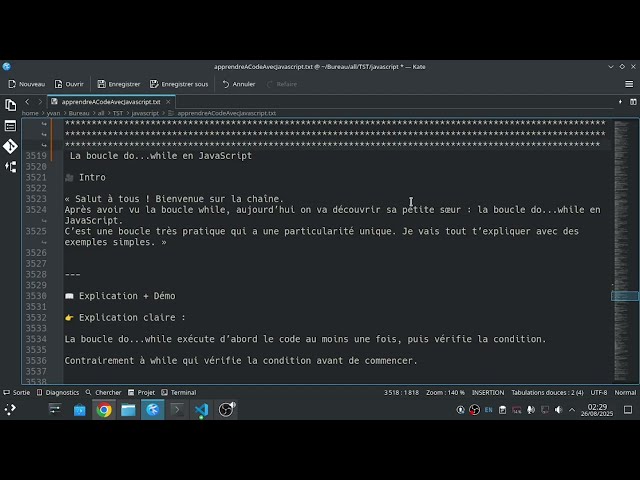Click the Nouveau toolbar button
This screenshot has width=640, height=480.
coord(27,84)
